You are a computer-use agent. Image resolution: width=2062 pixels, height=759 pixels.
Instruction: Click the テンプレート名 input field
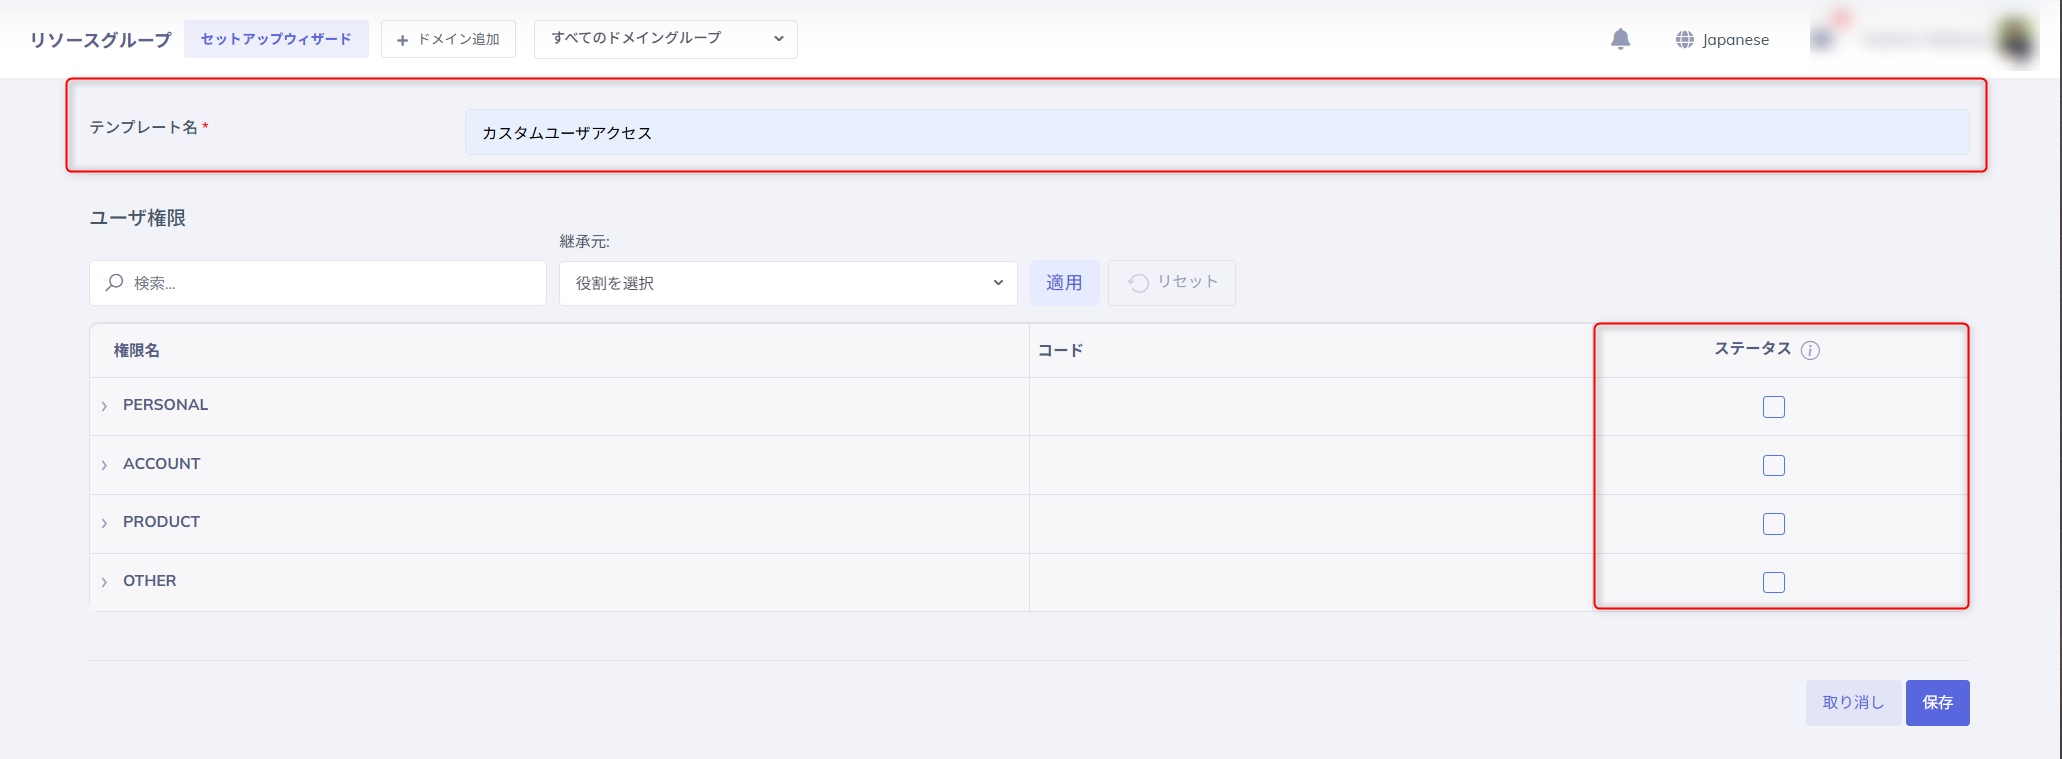[1216, 133]
